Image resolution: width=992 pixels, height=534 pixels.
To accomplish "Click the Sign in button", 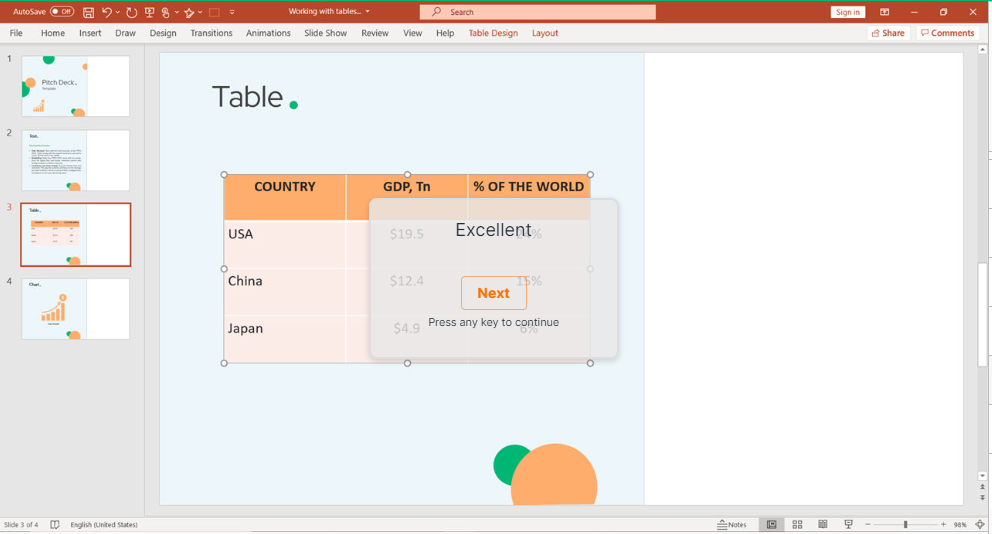I will tap(847, 12).
